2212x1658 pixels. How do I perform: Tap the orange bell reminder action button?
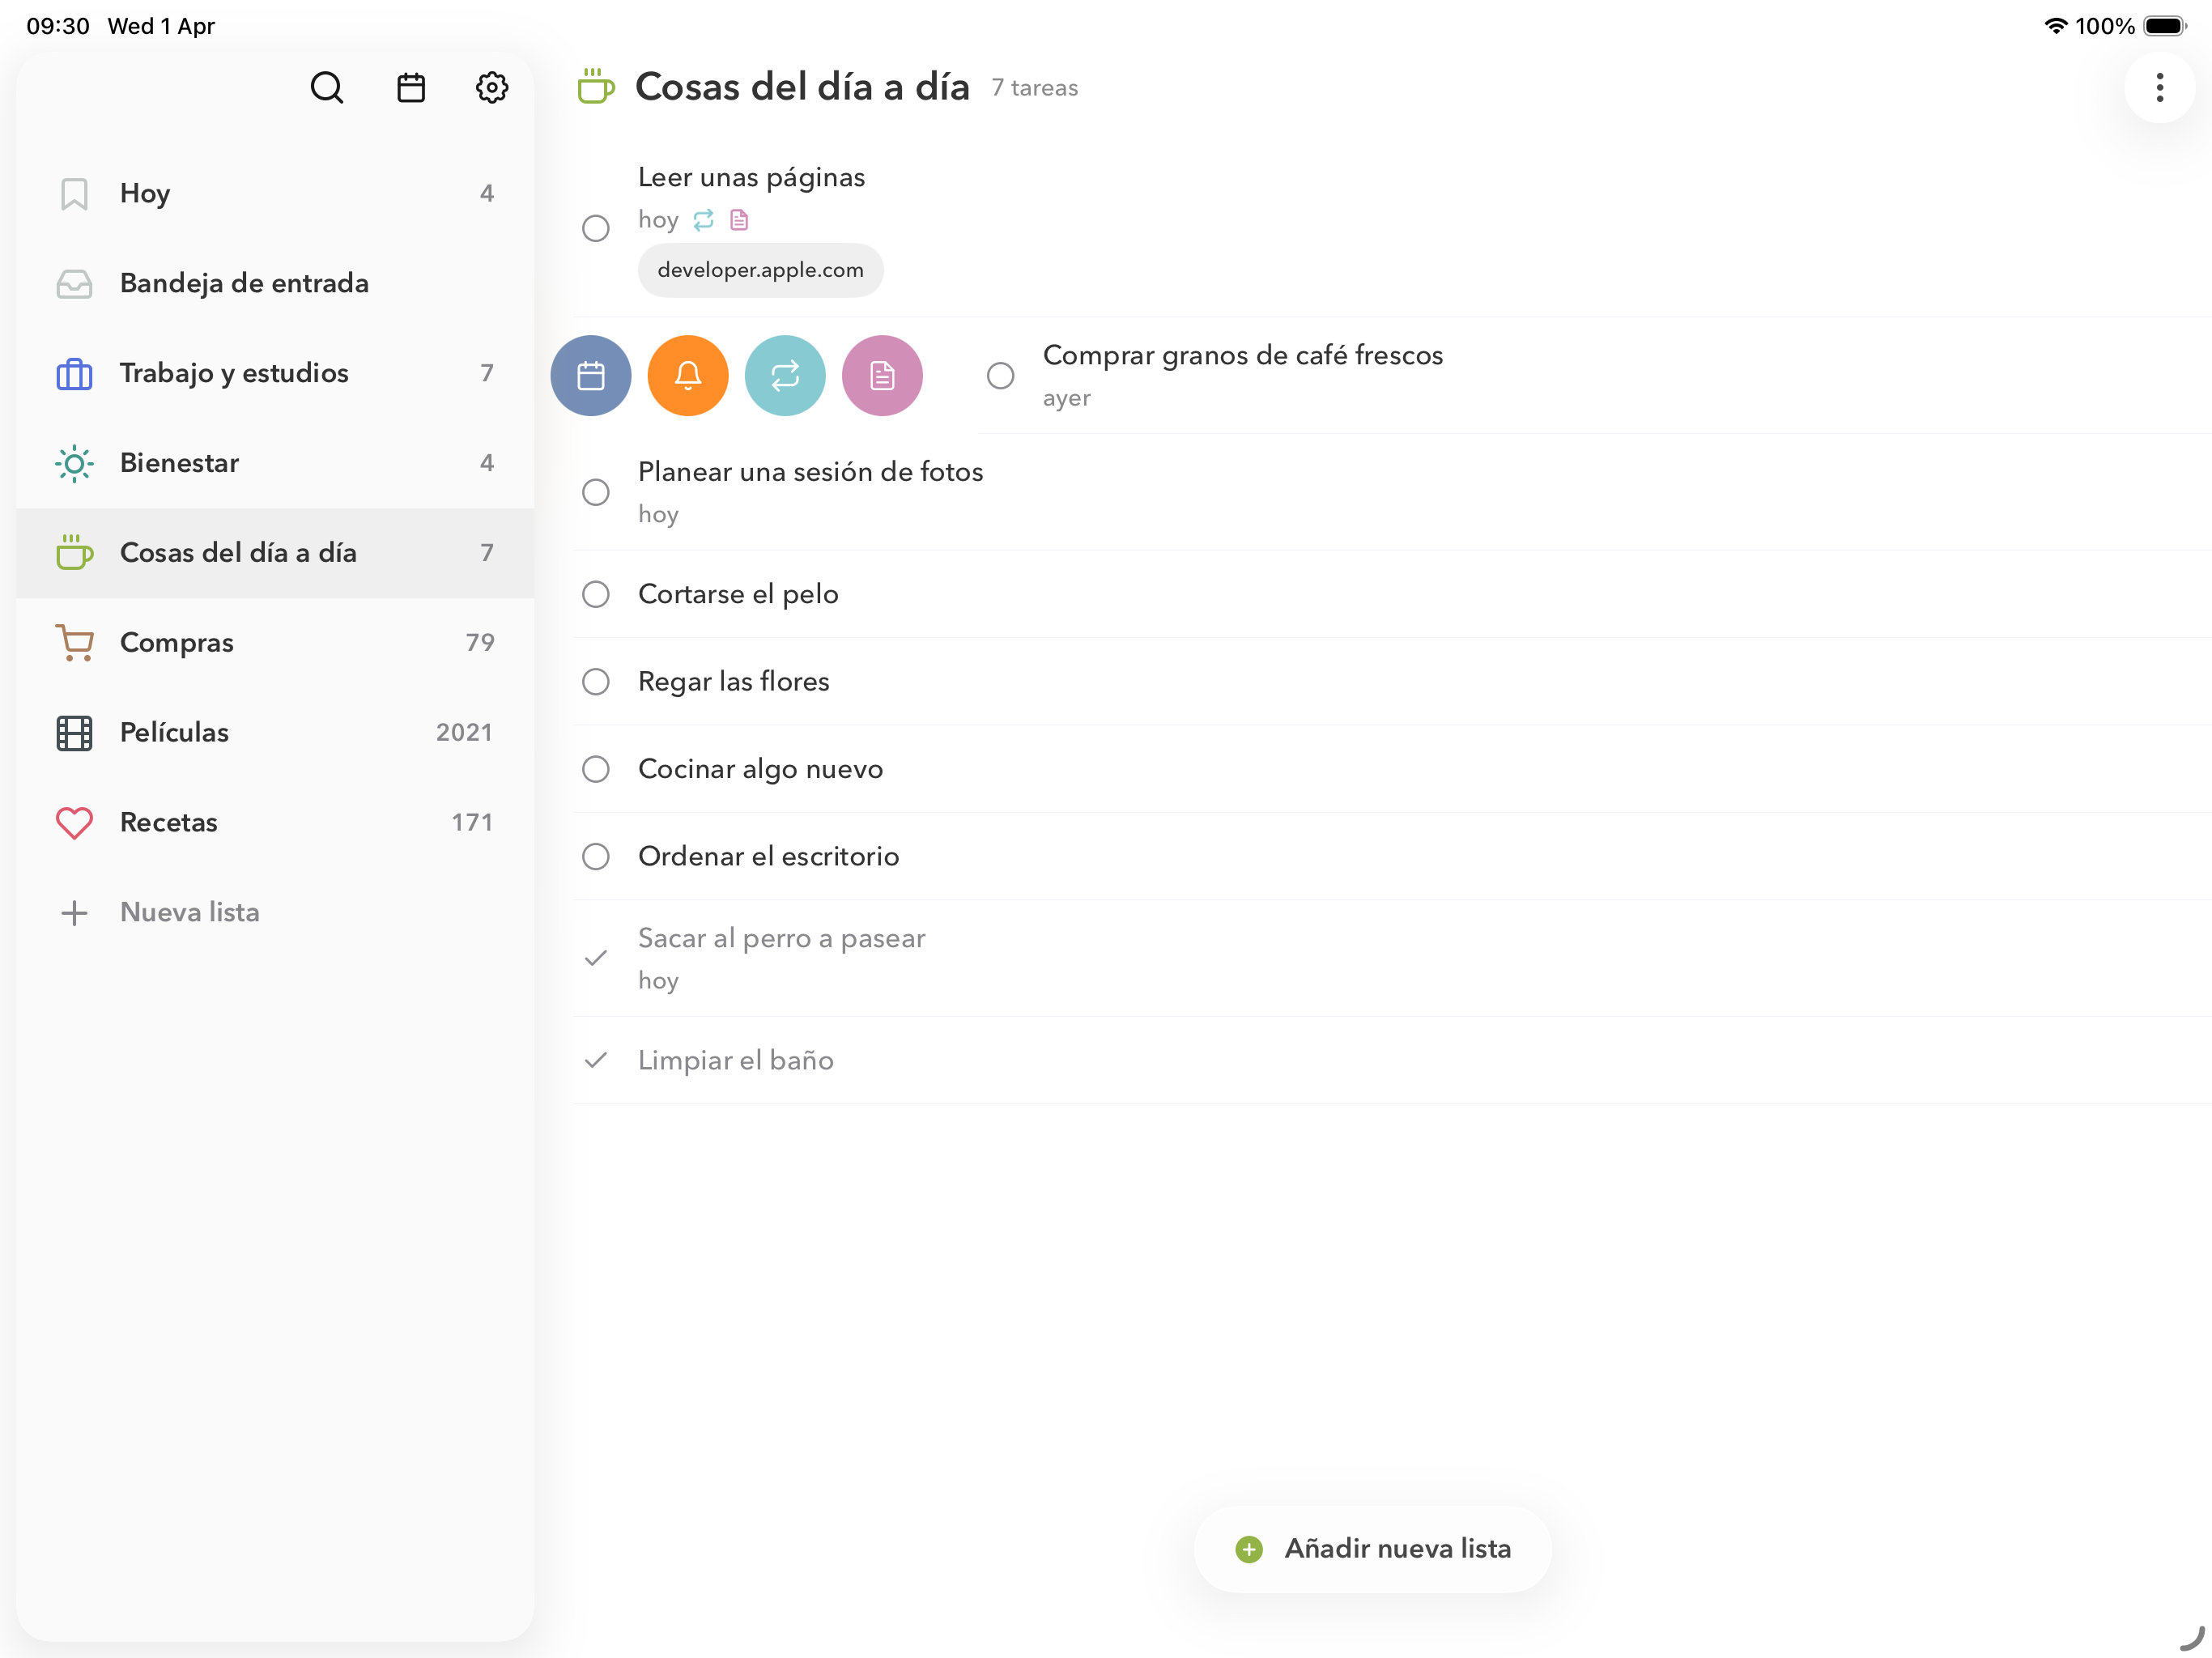click(x=688, y=376)
